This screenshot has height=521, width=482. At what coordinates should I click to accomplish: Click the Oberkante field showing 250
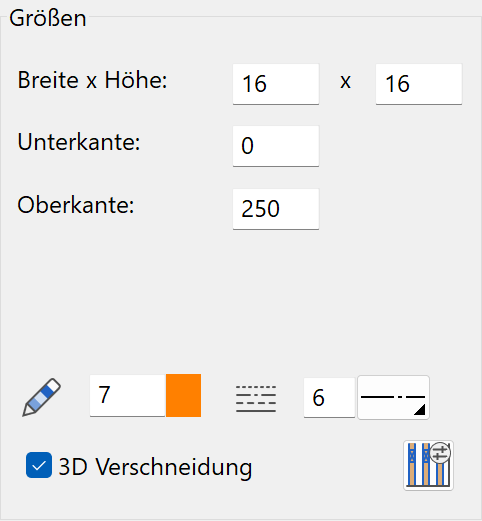click(276, 209)
